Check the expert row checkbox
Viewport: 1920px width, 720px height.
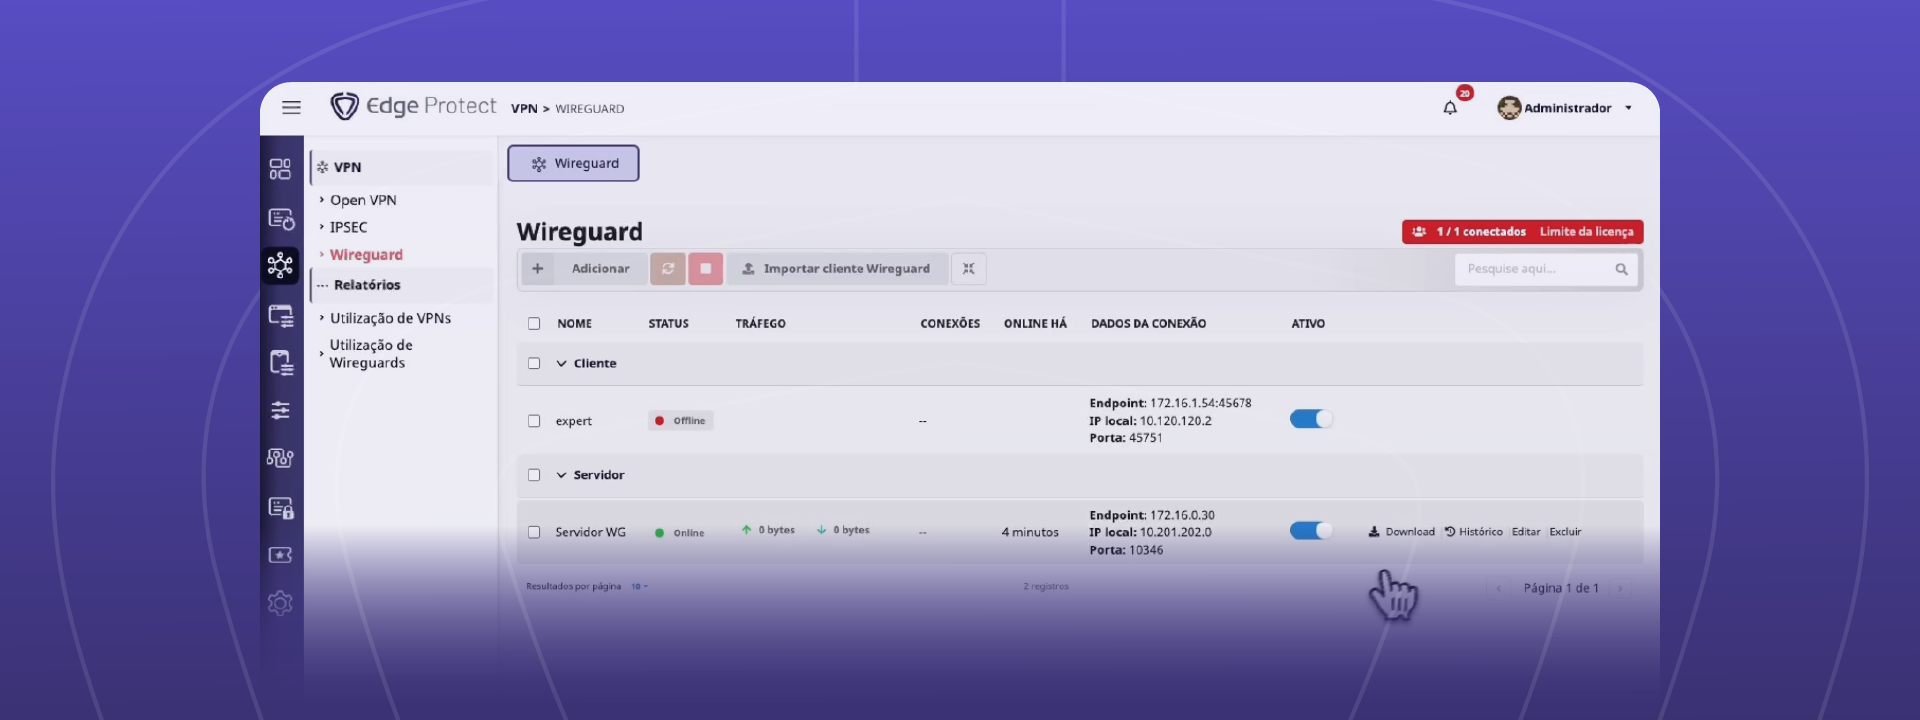click(534, 421)
